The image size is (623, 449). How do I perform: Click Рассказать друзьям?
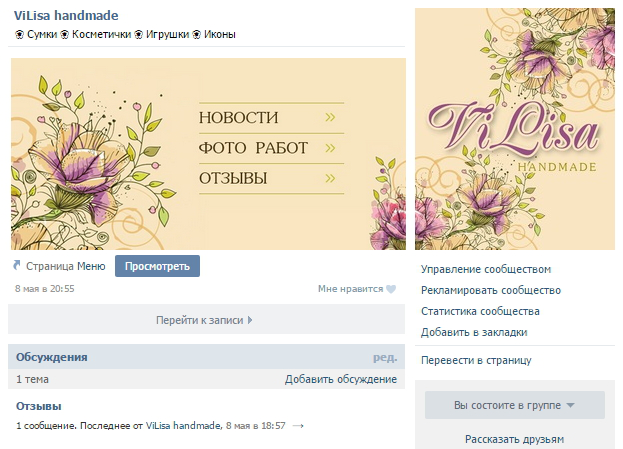click(x=515, y=439)
